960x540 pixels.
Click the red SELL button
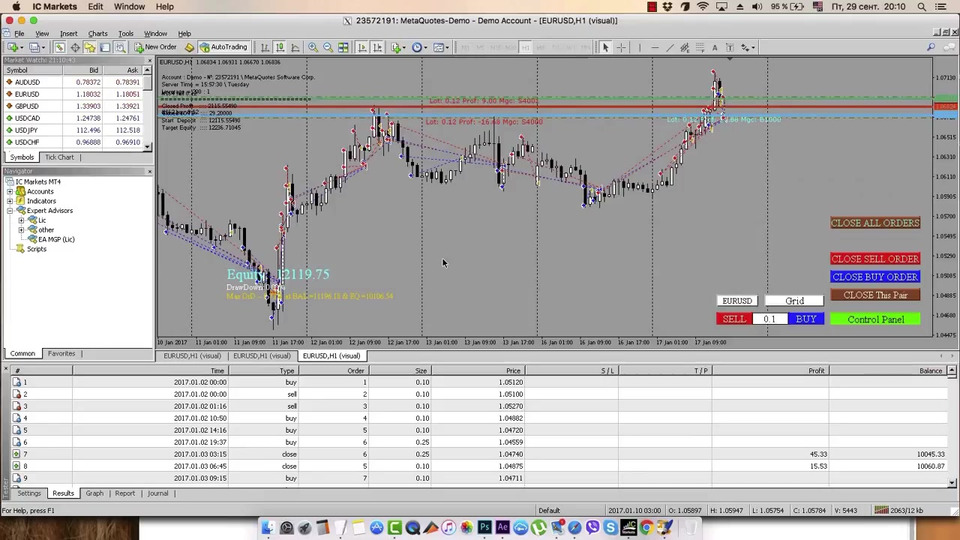[733, 319]
